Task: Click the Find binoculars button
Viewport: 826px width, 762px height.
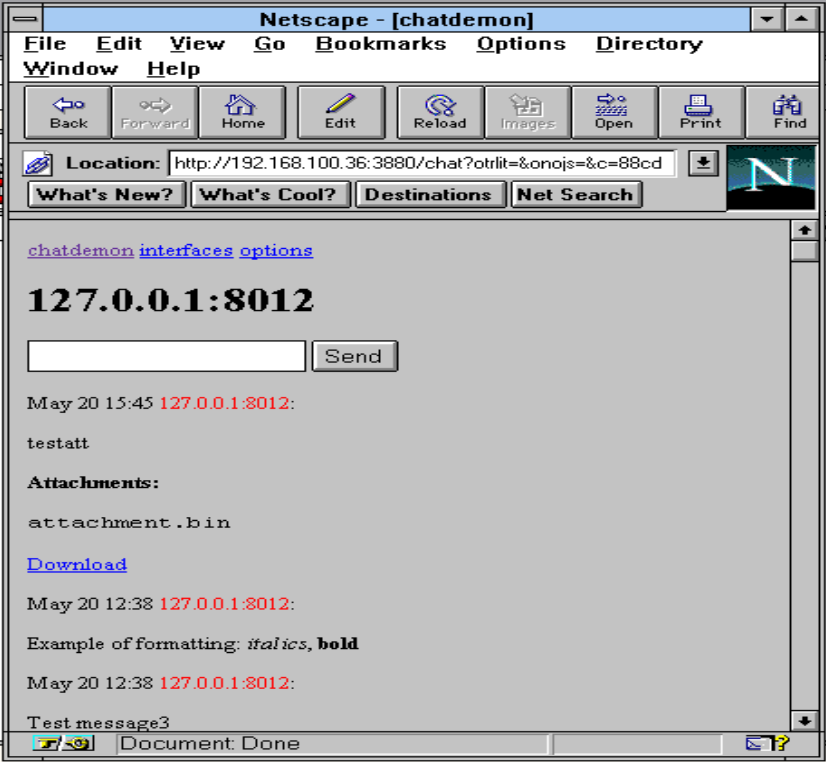Action: (x=784, y=113)
